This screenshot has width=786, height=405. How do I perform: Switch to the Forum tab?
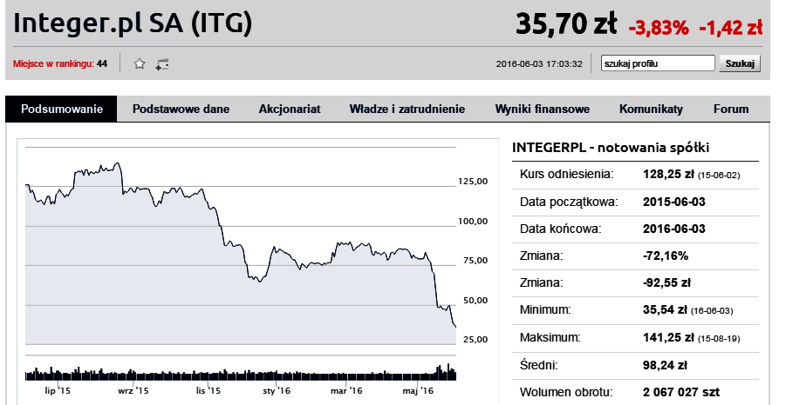point(731,109)
